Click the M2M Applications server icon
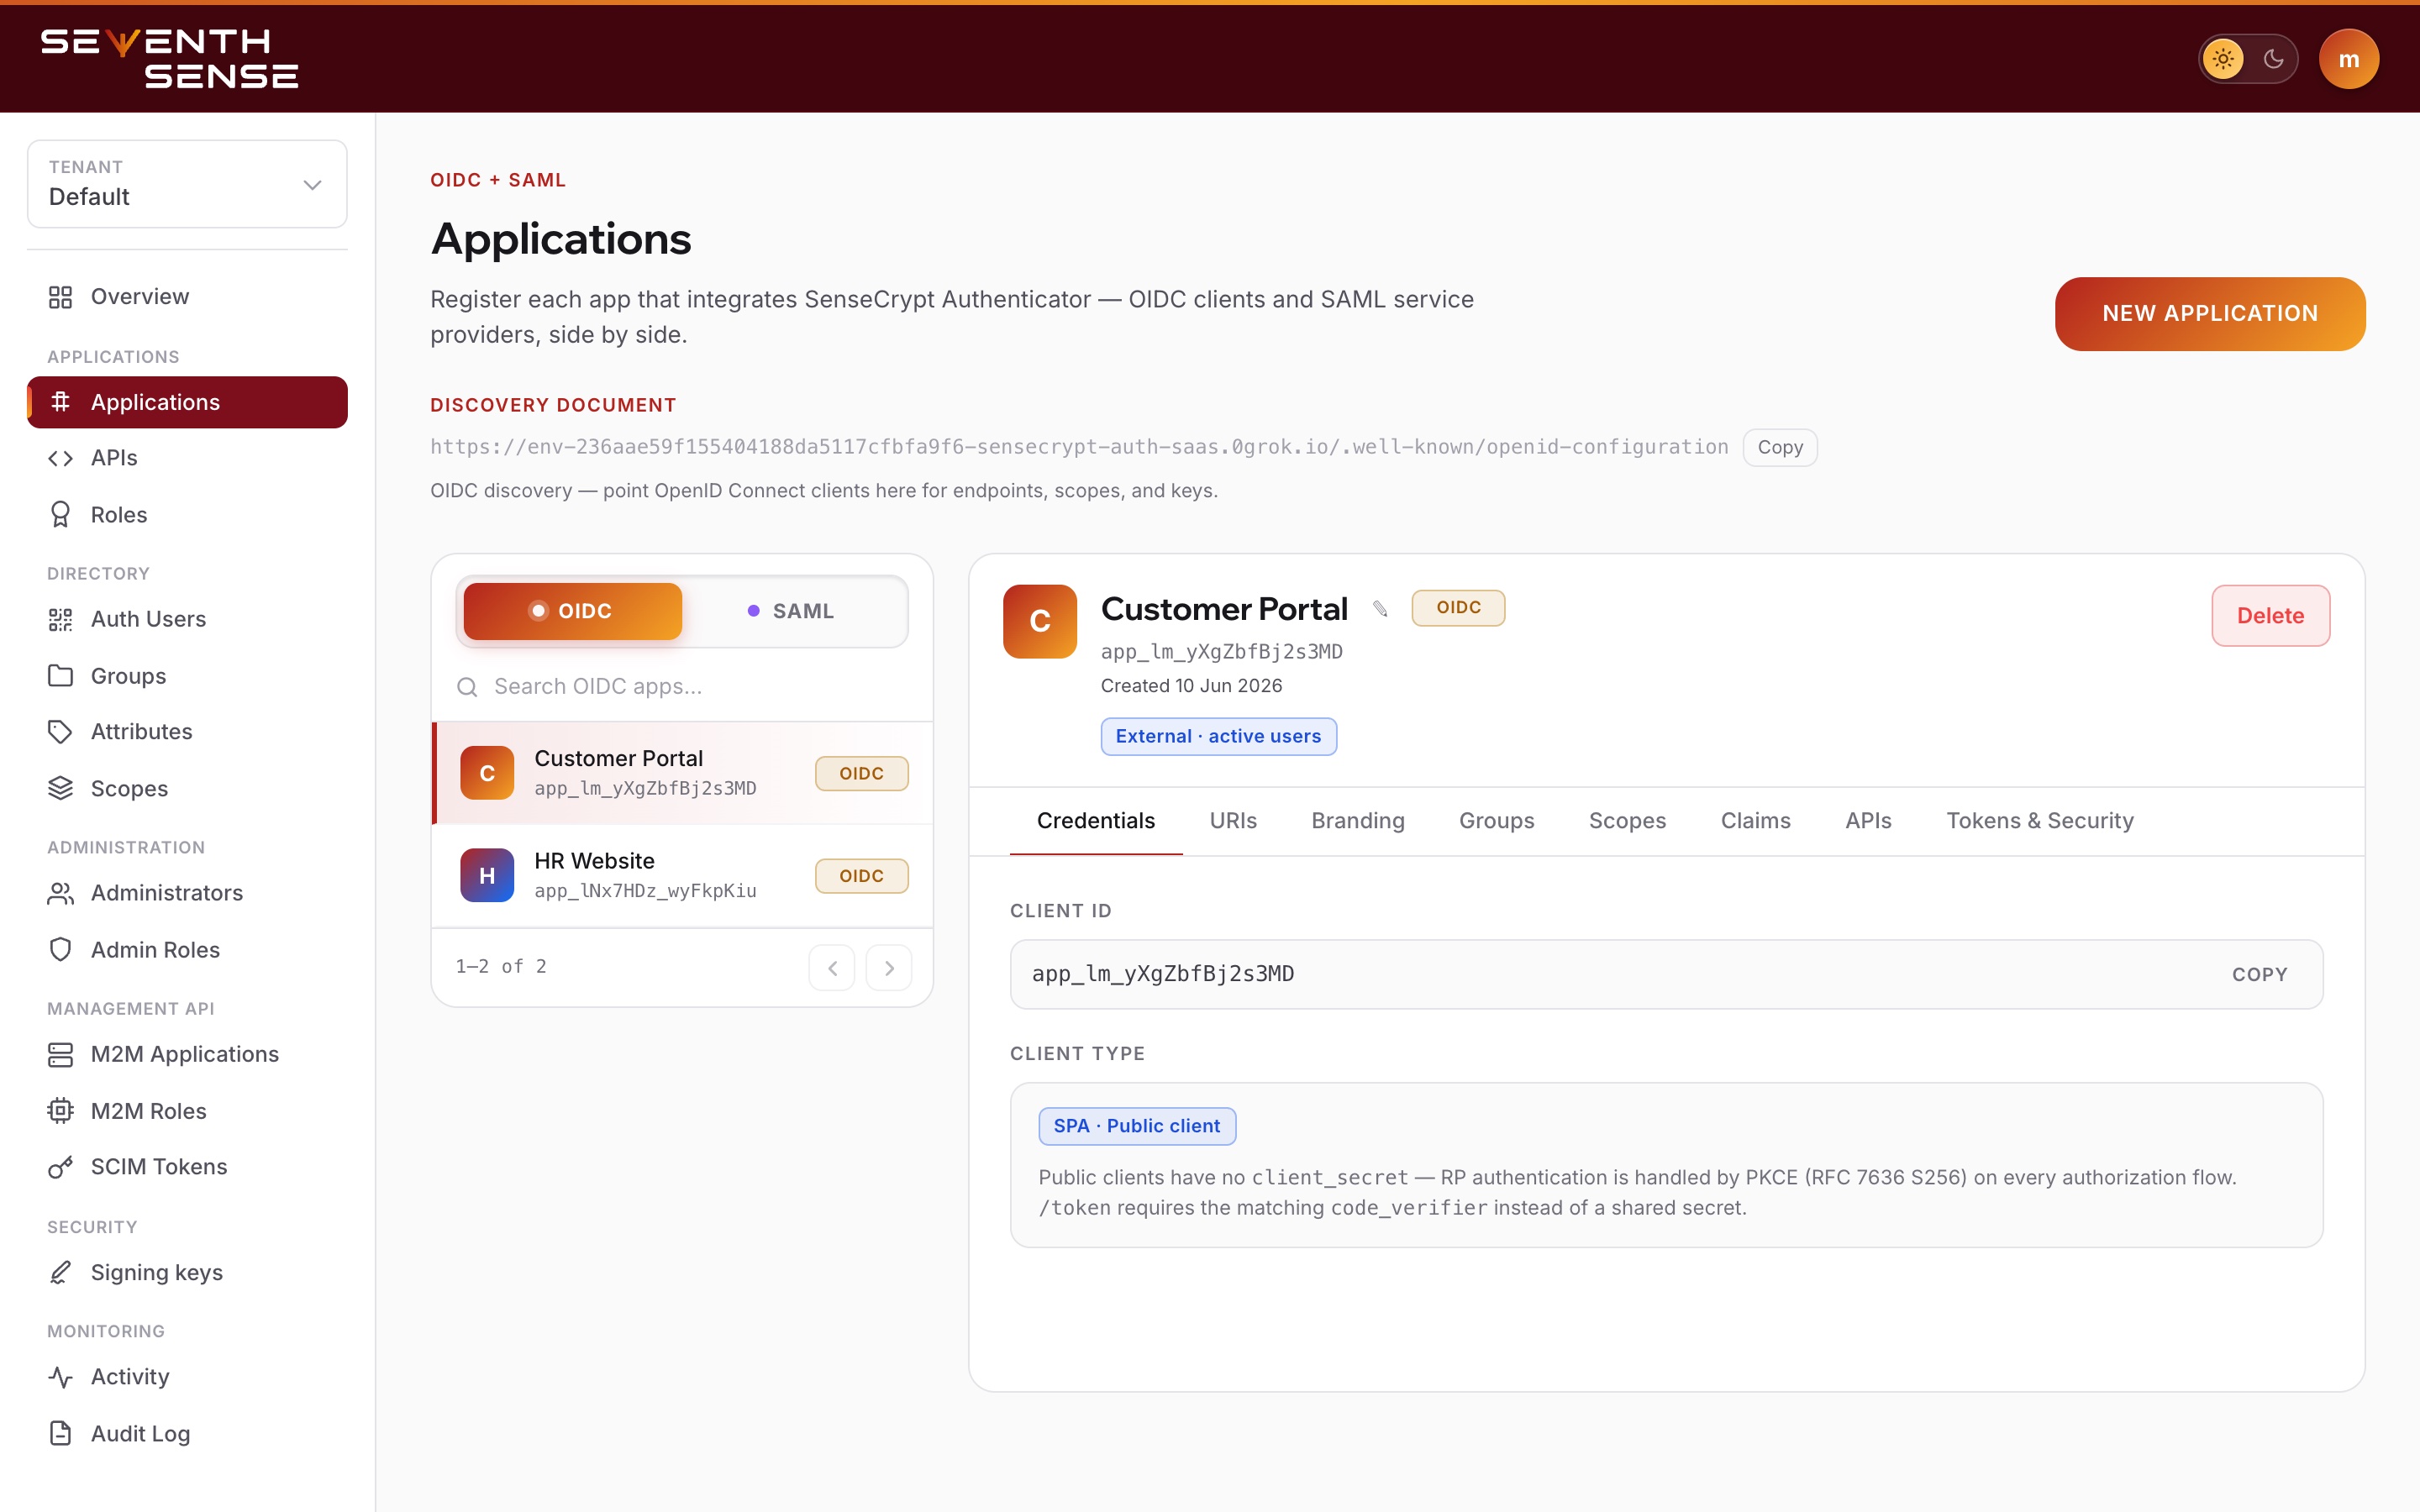 click(x=60, y=1054)
